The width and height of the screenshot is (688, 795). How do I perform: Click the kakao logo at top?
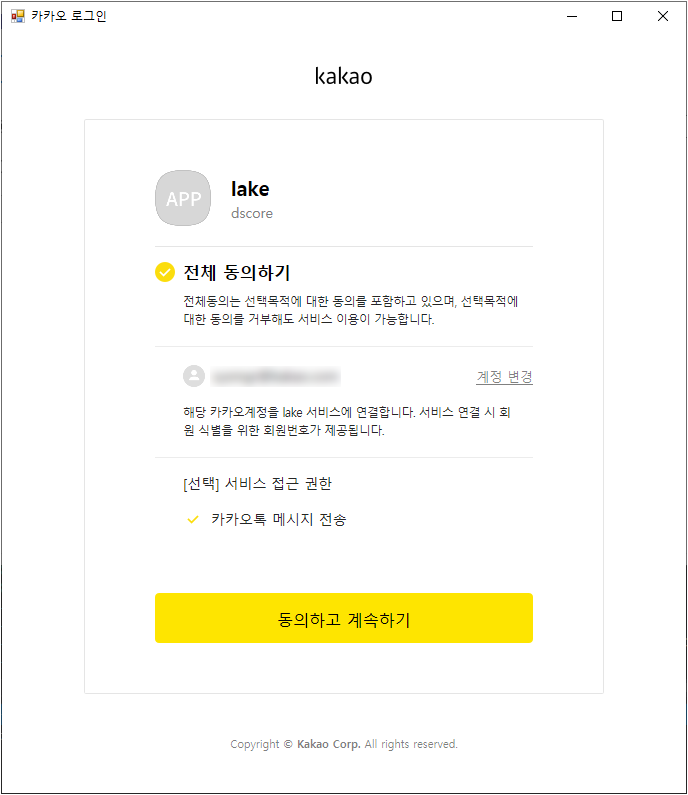343,76
